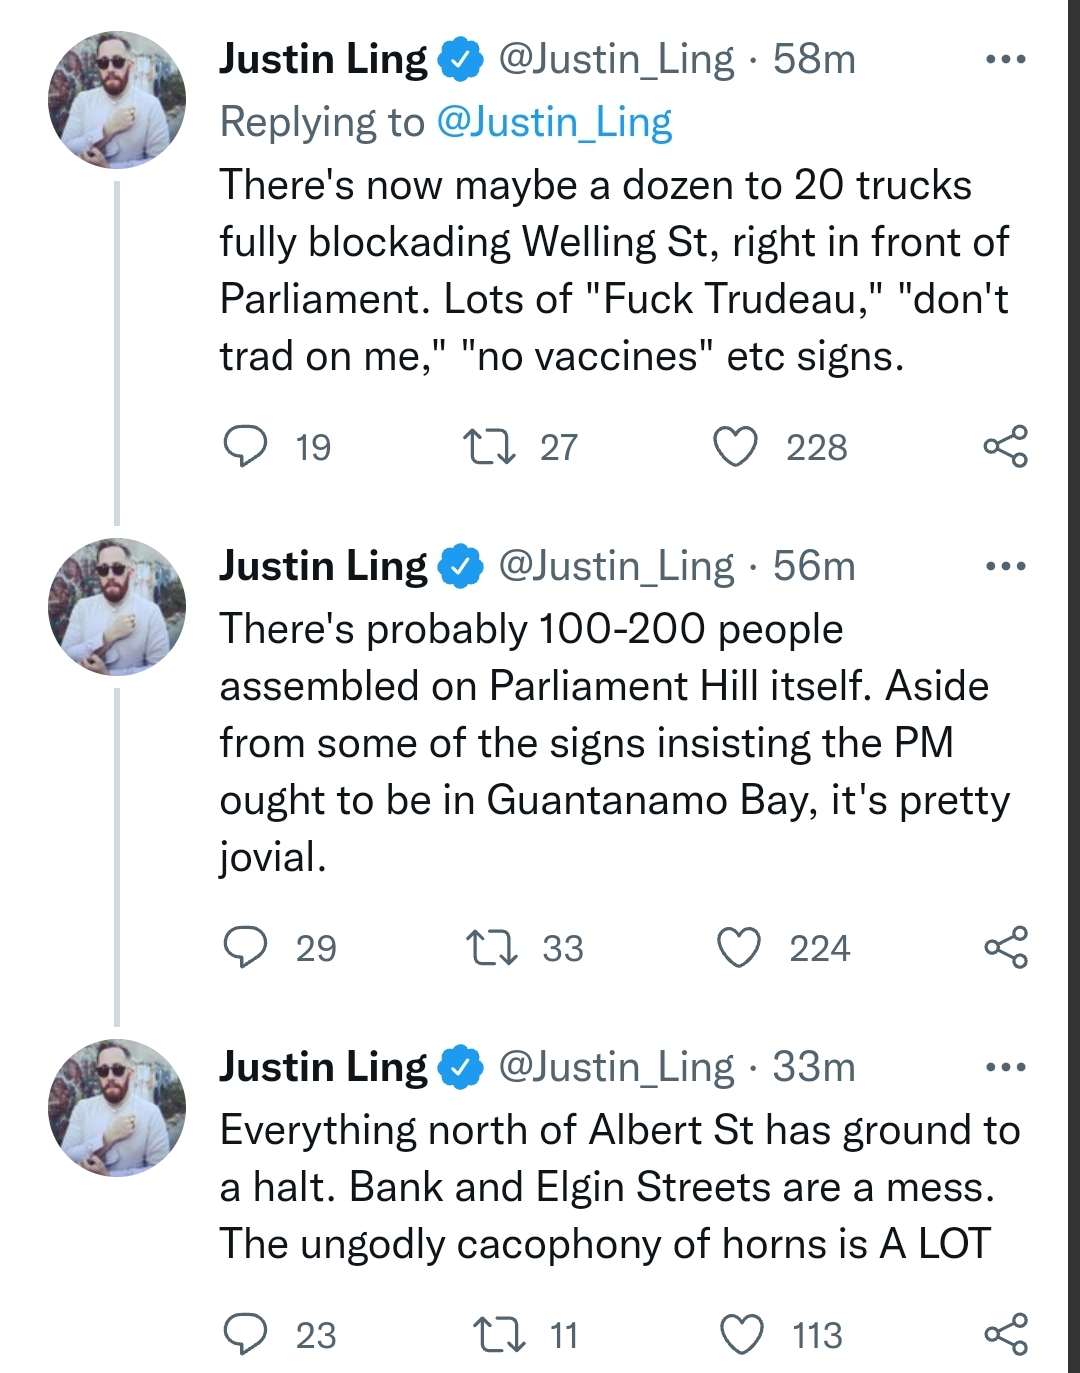Open the @Justin_Ling reply-to link
The height and width of the screenshot is (1373, 1080).
tap(555, 122)
